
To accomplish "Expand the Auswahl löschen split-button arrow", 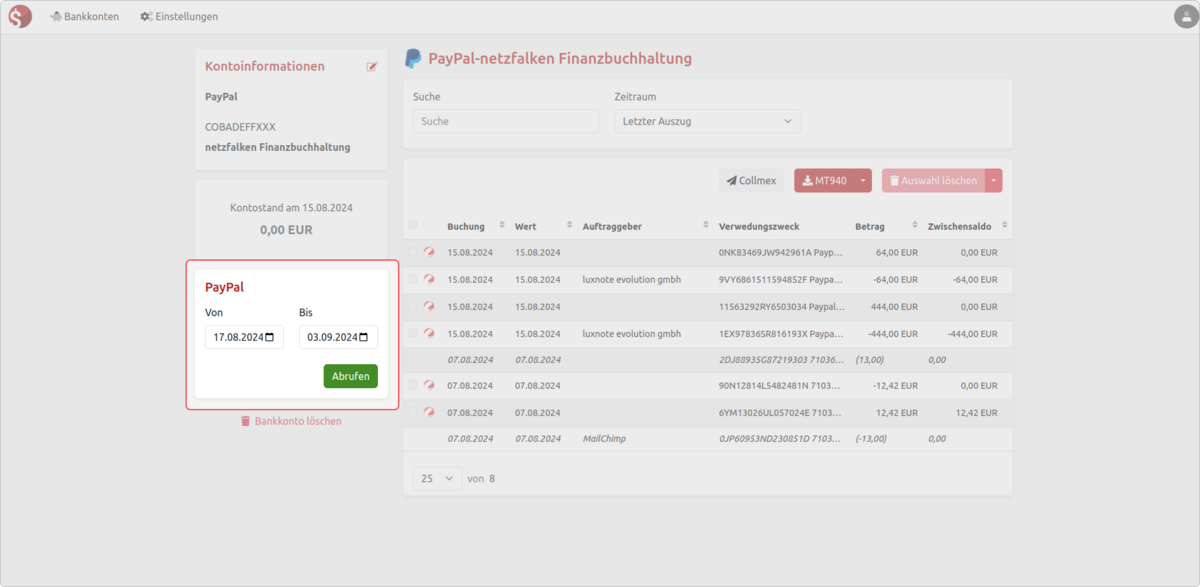I will (993, 180).
